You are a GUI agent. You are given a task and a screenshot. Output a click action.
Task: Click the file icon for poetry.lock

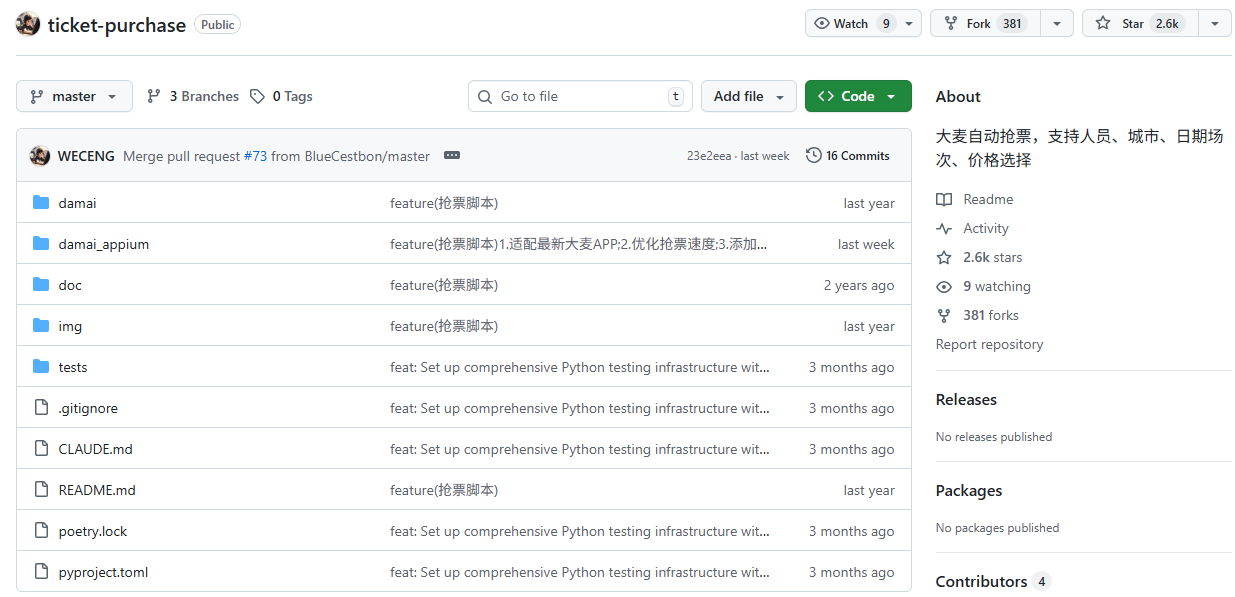pos(41,531)
